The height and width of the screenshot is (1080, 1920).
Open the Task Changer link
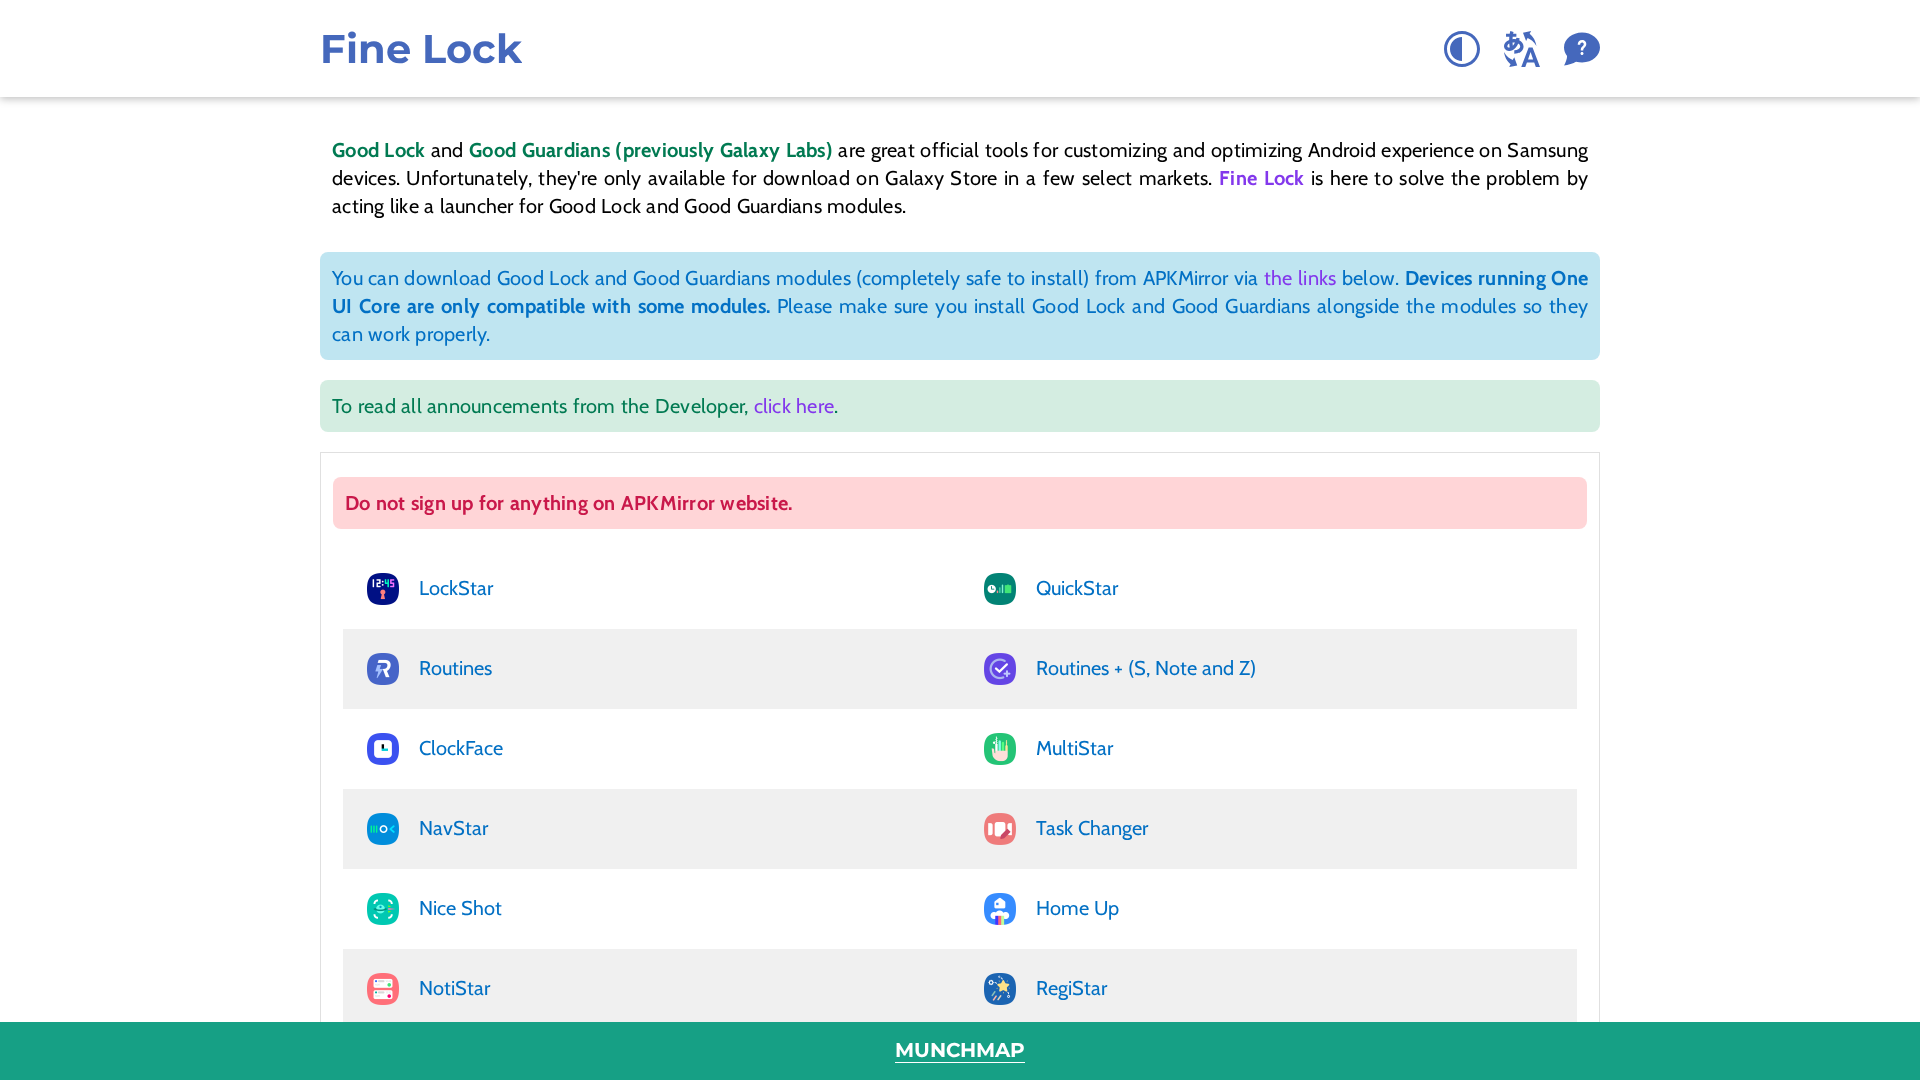click(1092, 828)
